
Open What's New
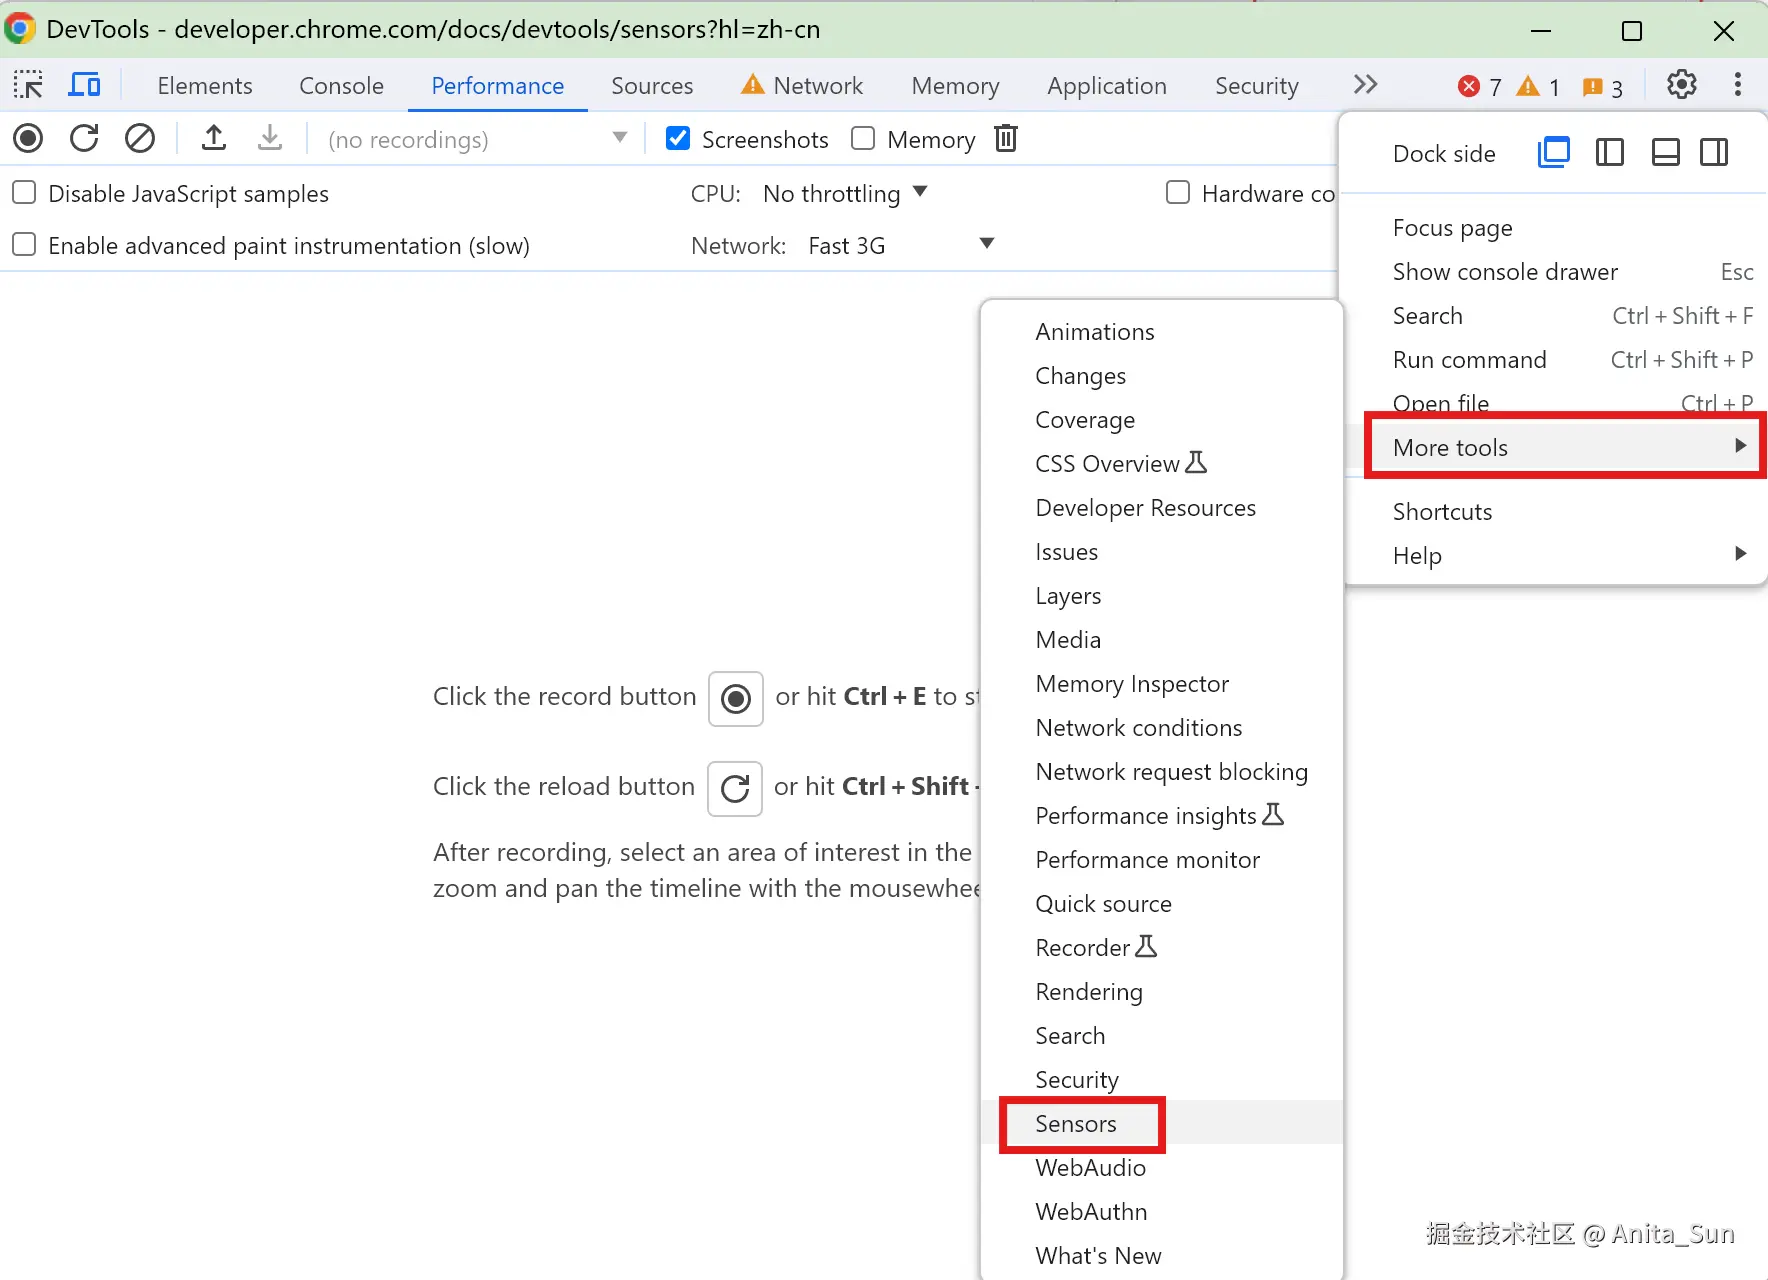1162,1256
